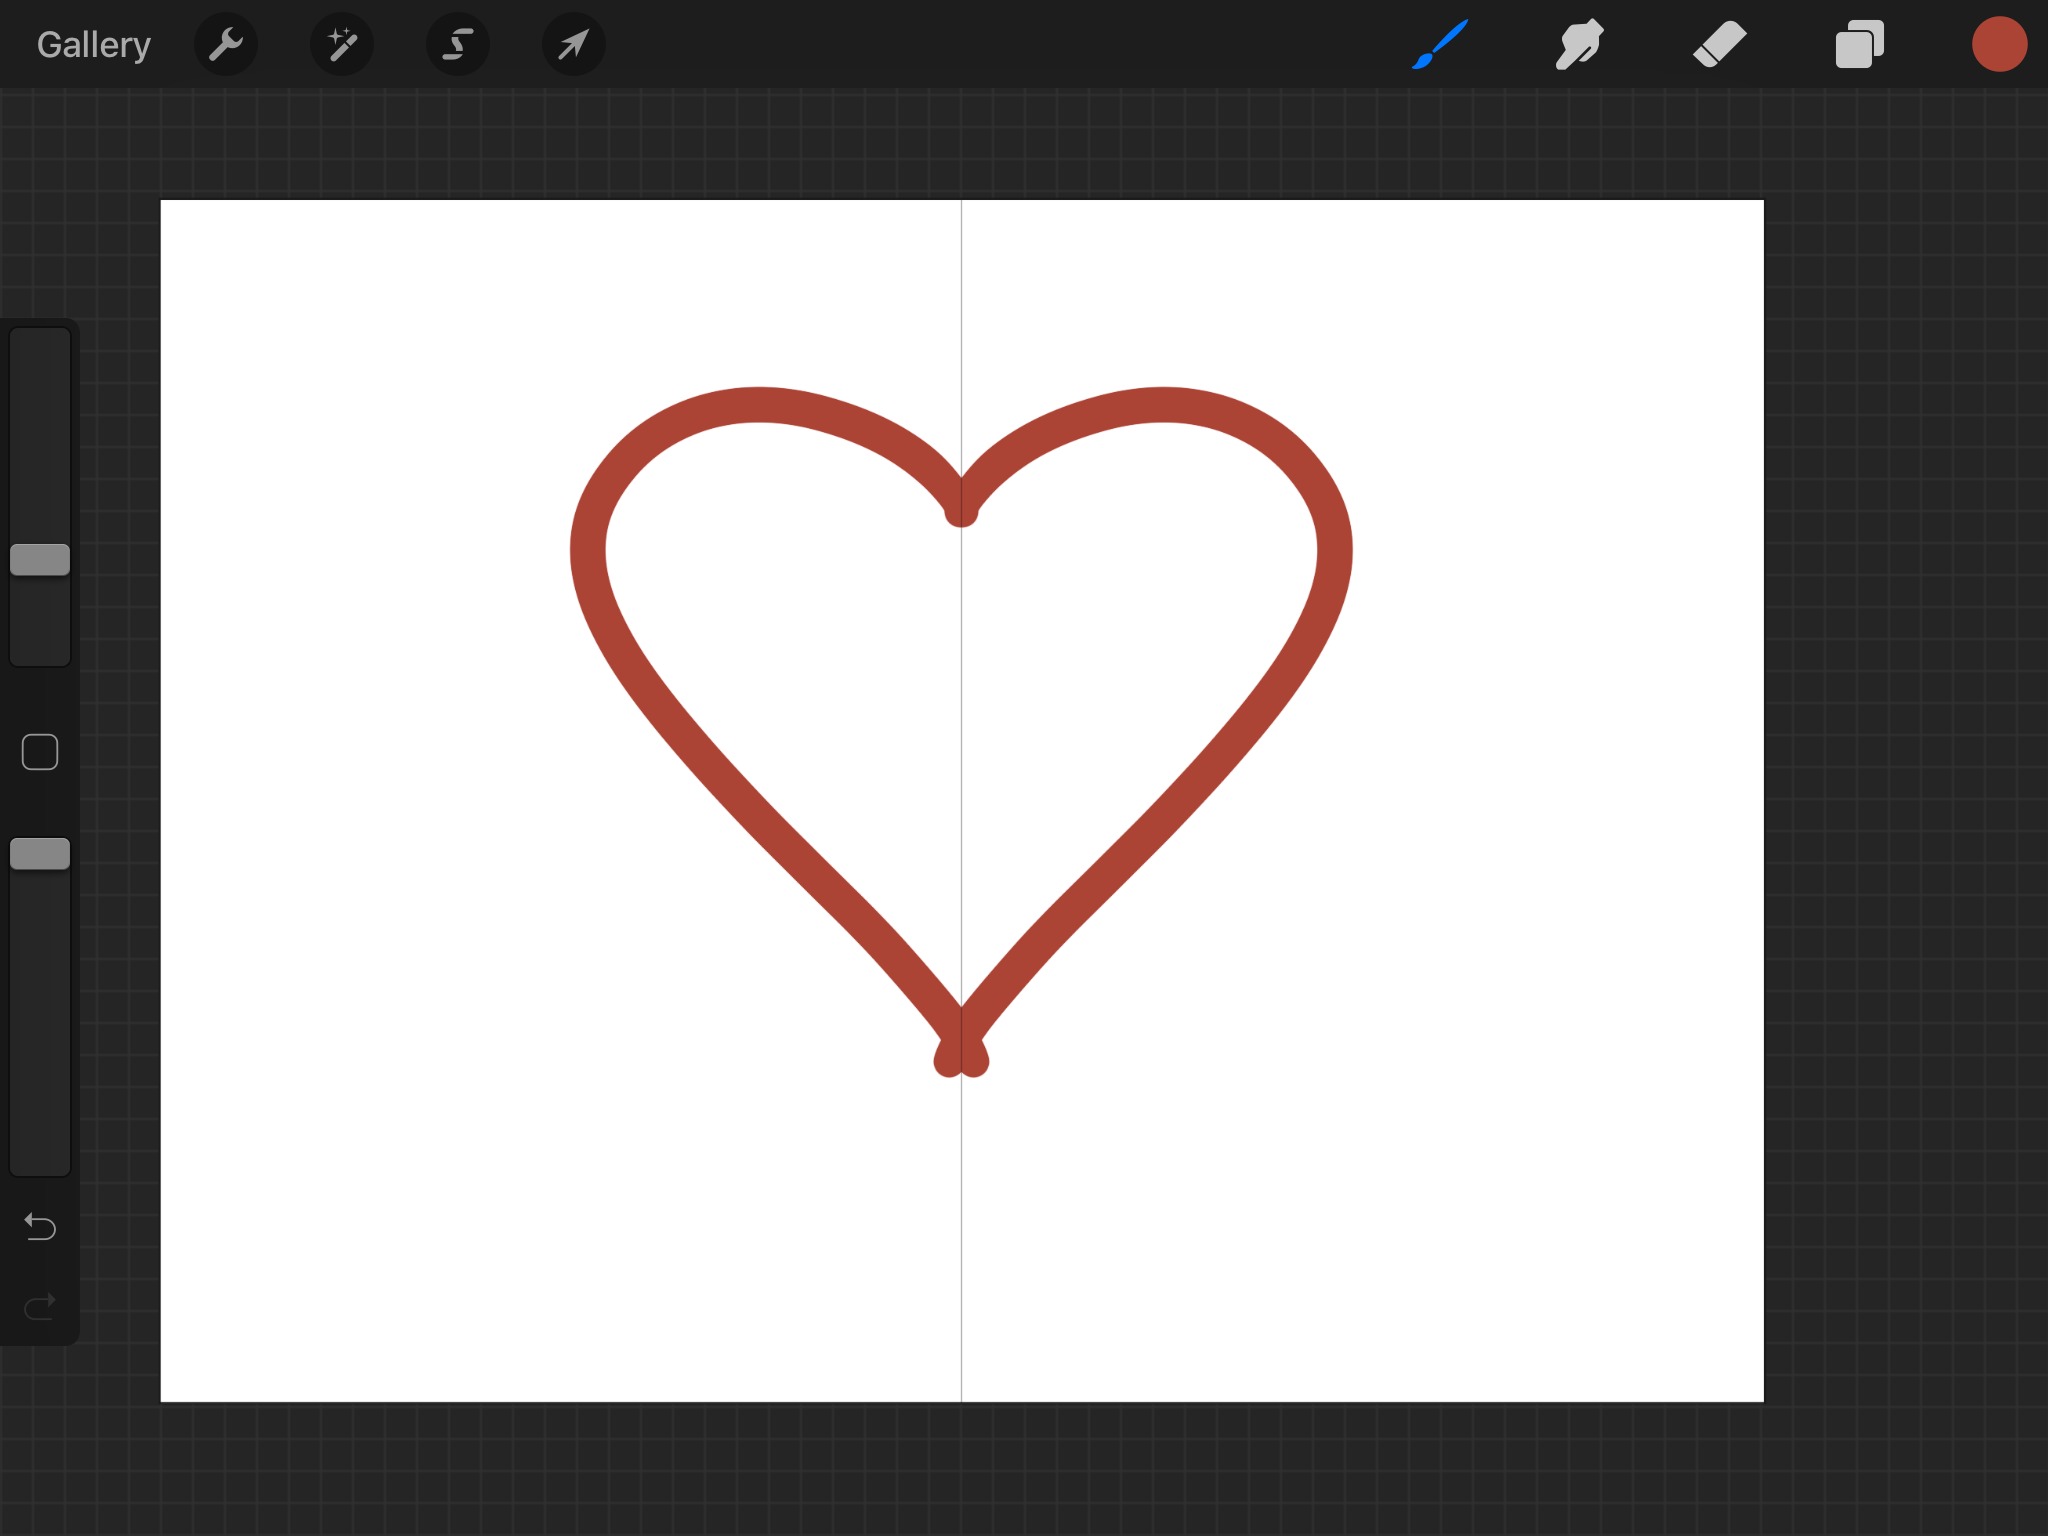Redo the last undone action
Screen dimensions: 2048x1536
(40, 1306)
